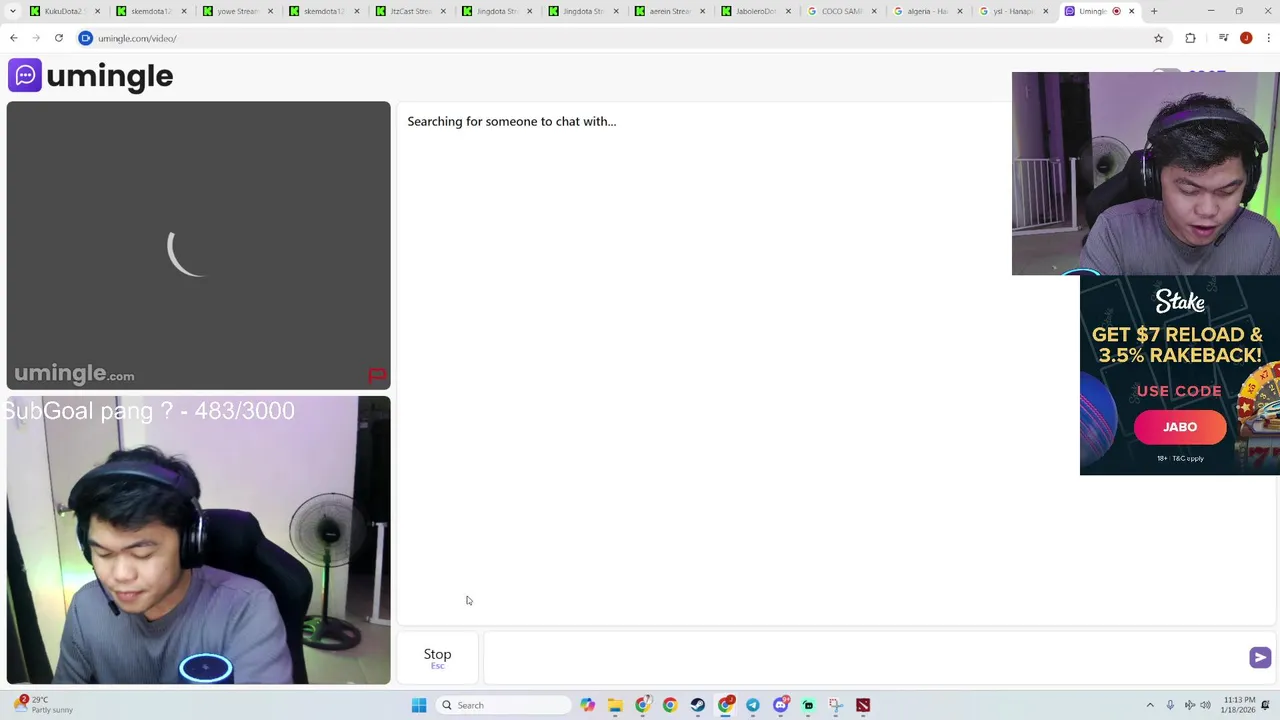Image resolution: width=1280 pixels, height=720 pixels.
Task: Open Dota 2 from the taskbar
Action: 863,705
